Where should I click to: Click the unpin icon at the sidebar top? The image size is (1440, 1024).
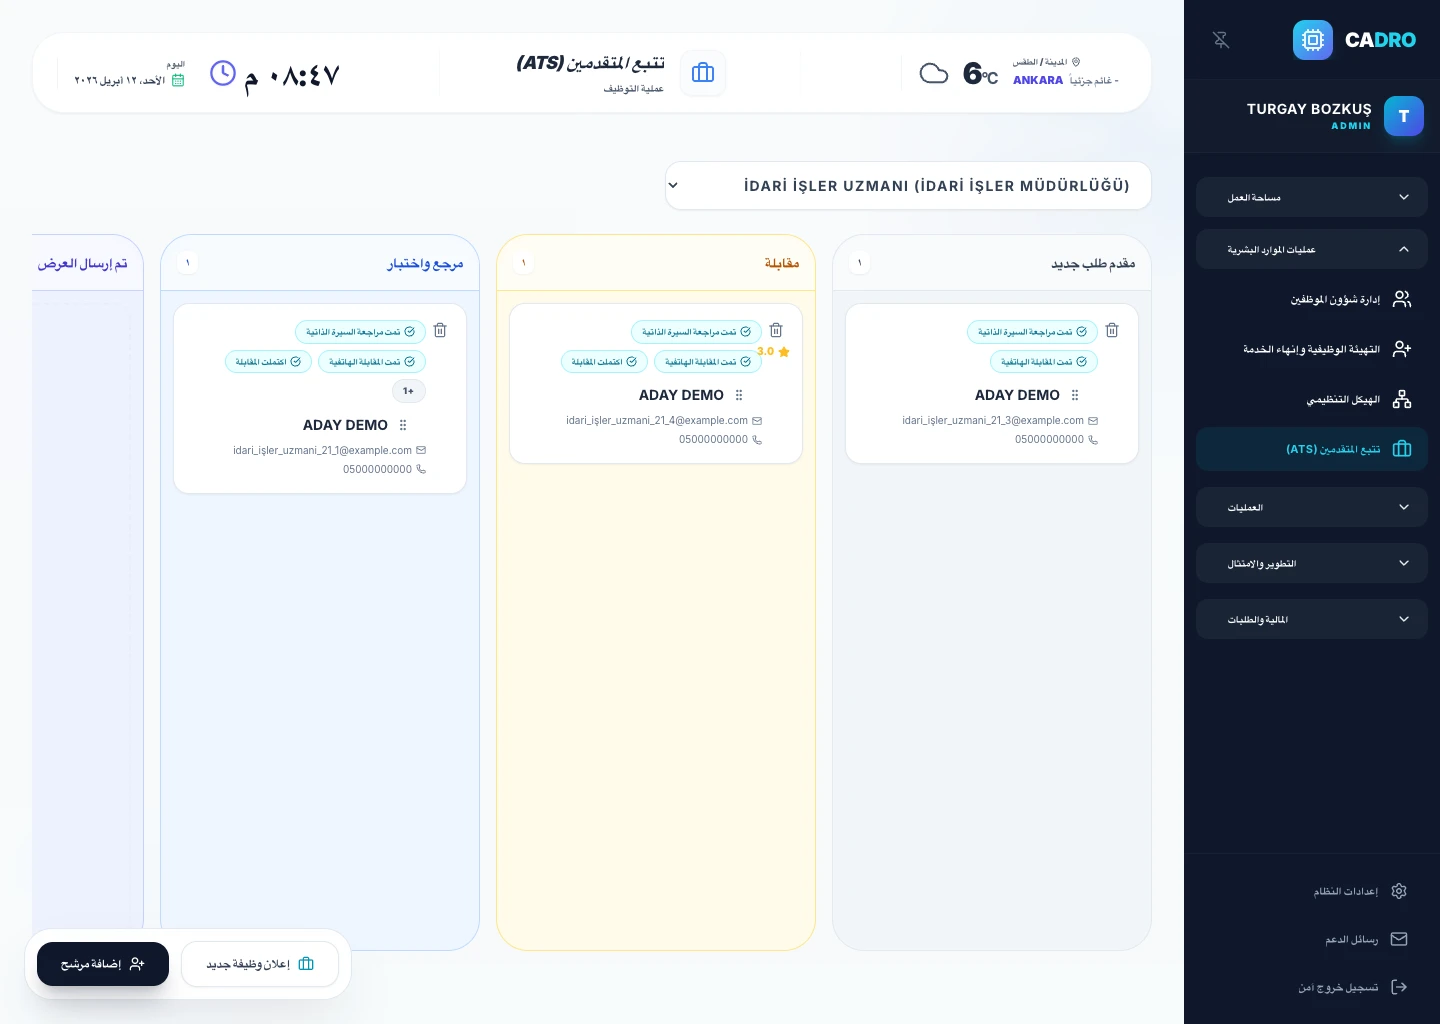[x=1221, y=40]
